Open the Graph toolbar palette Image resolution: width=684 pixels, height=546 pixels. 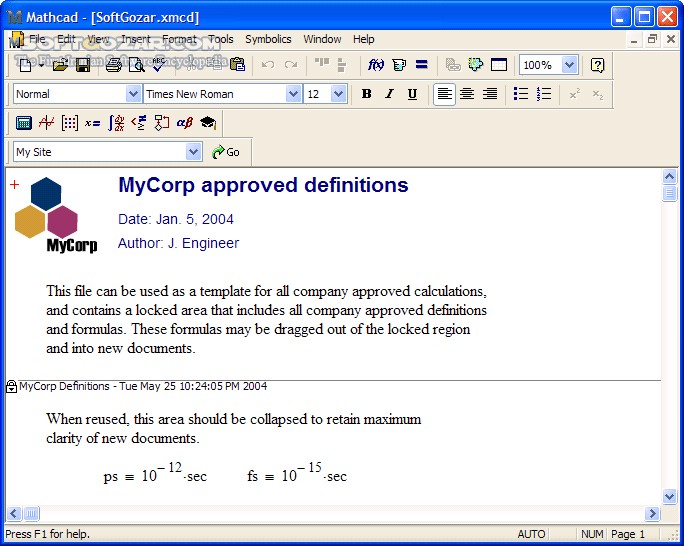[x=47, y=123]
